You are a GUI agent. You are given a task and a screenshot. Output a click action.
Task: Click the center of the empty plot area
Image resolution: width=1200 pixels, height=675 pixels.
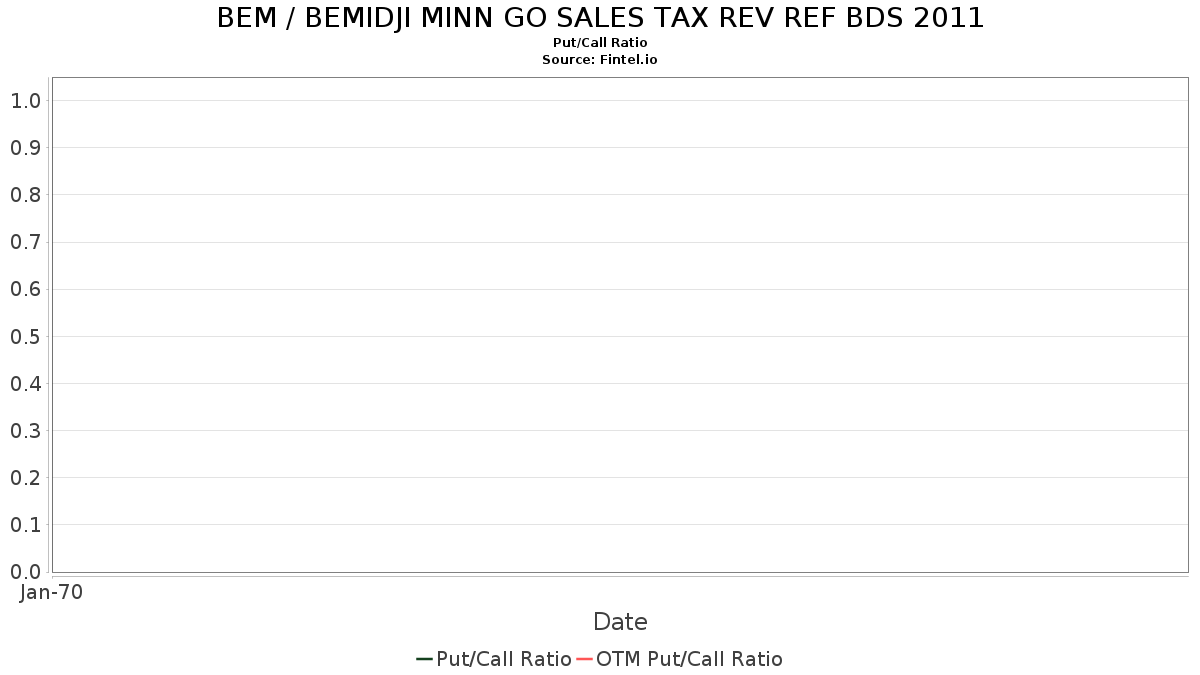(x=620, y=325)
